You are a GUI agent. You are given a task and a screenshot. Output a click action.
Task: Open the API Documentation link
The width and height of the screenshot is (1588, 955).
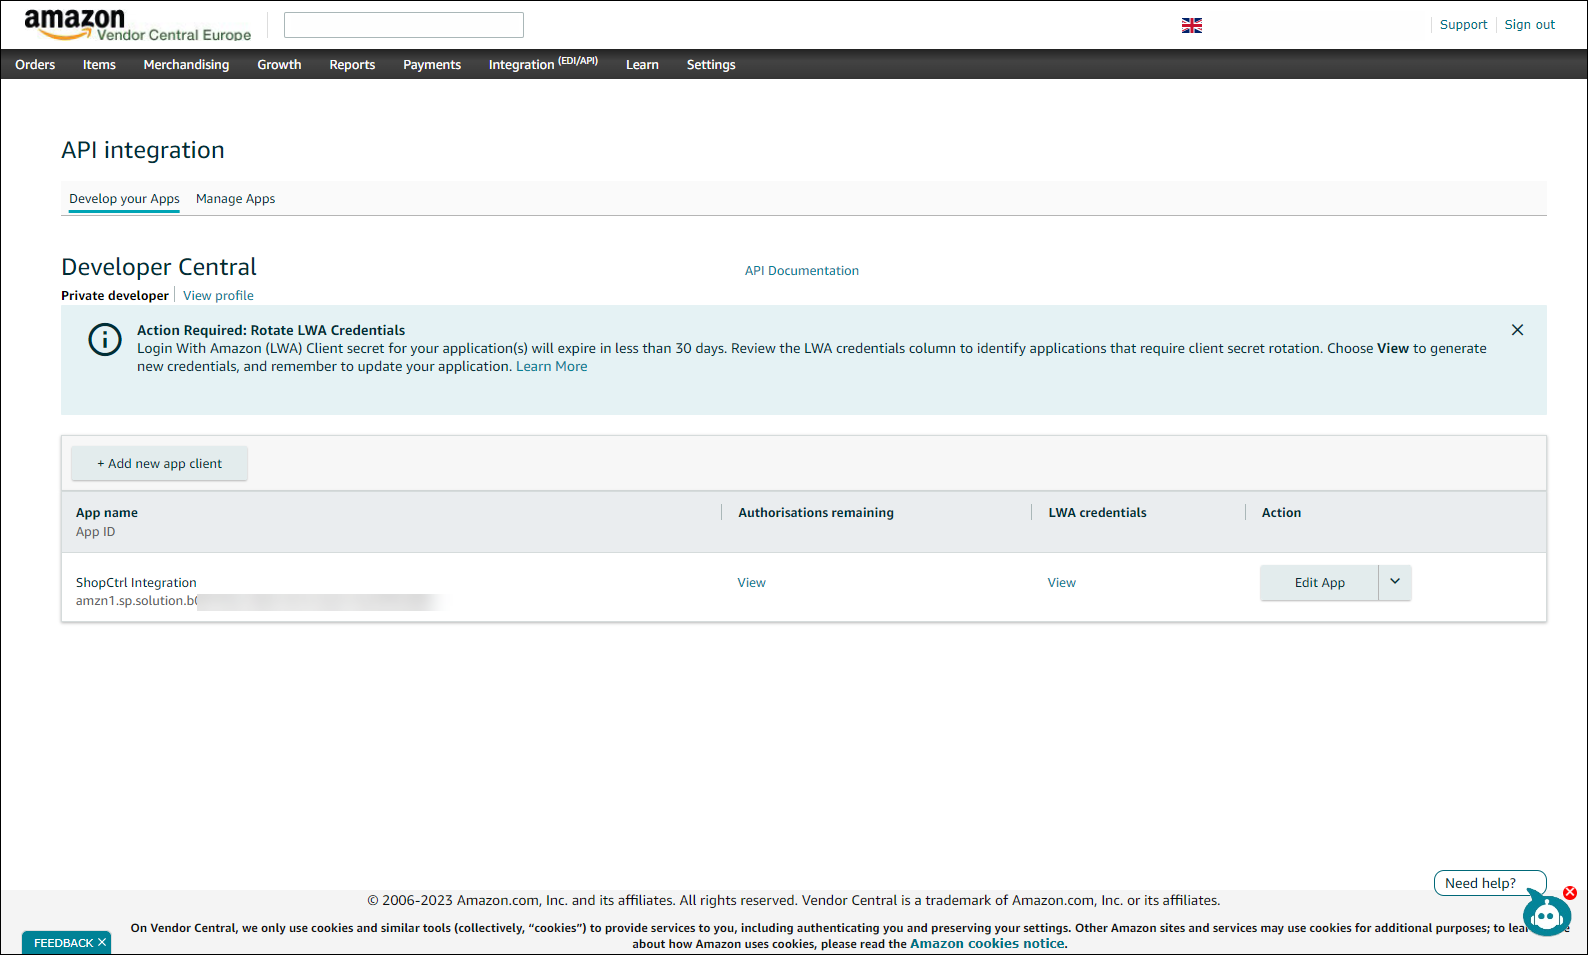(801, 271)
